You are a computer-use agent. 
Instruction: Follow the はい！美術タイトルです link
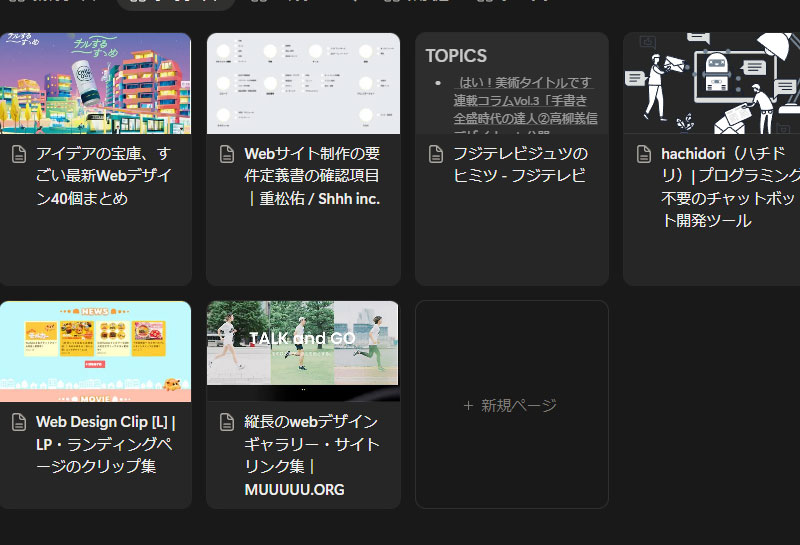click(x=524, y=82)
